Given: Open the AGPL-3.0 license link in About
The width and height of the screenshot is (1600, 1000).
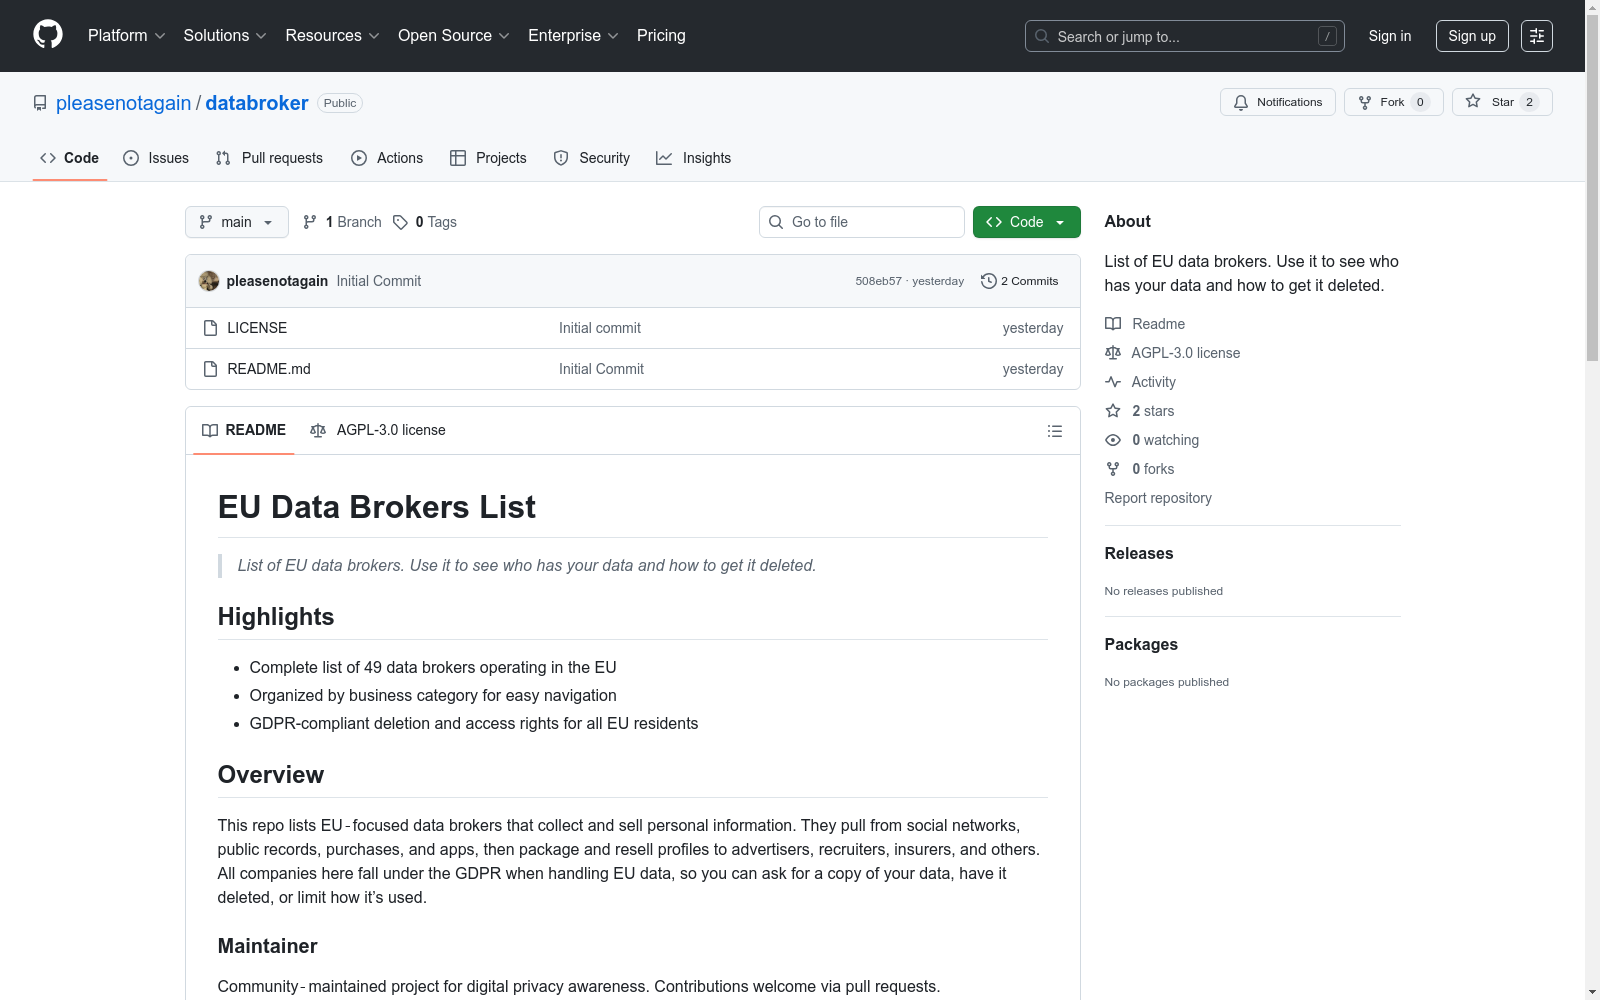Looking at the screenshot, I should coord(1172,353).
